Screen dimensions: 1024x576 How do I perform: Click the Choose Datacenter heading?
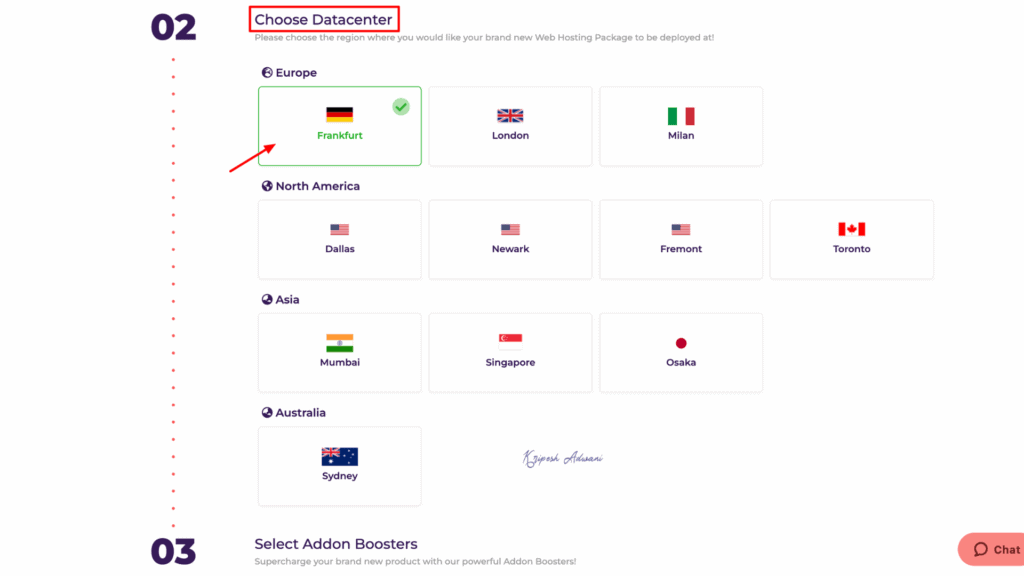click(x=323, y=18)
